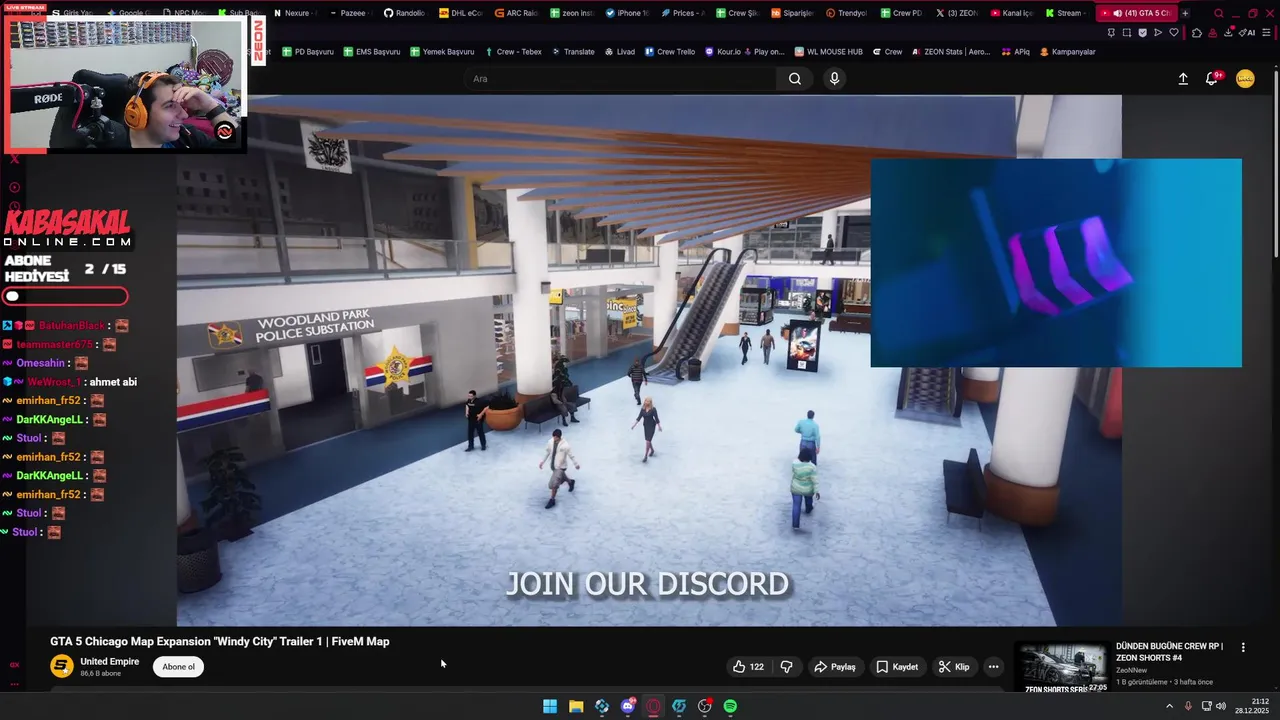This screenshot has height=720, width=1280.
Task: Open the Translate bookmark
Action: pyautogui.click(x=573, y=51)
